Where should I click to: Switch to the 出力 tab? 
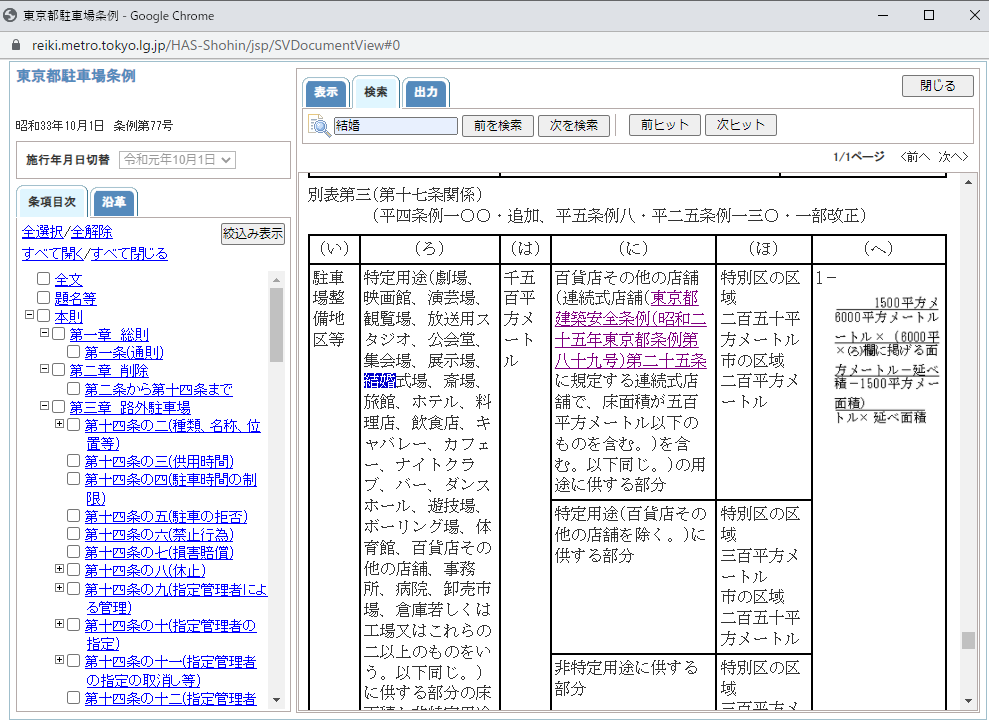click(426, 93)
